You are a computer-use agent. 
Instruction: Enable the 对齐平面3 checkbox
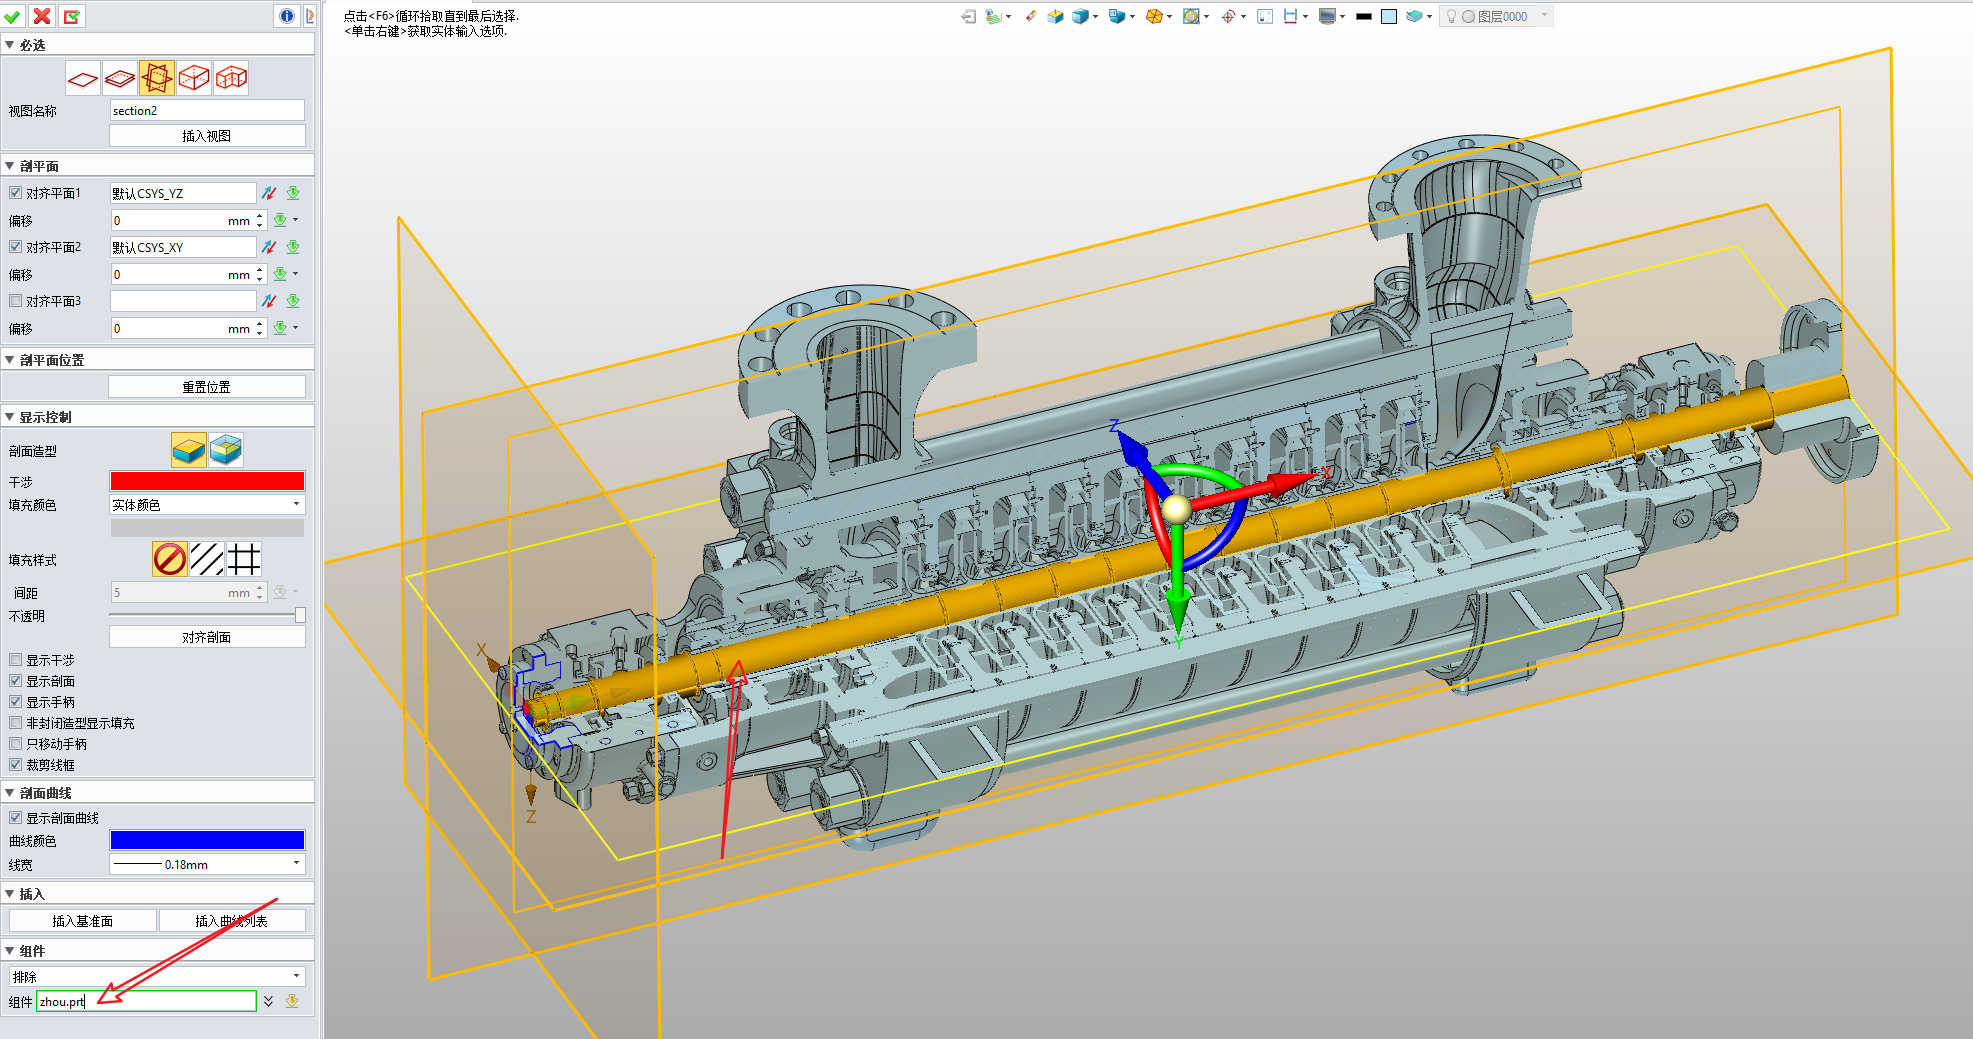tap(16, 301)
